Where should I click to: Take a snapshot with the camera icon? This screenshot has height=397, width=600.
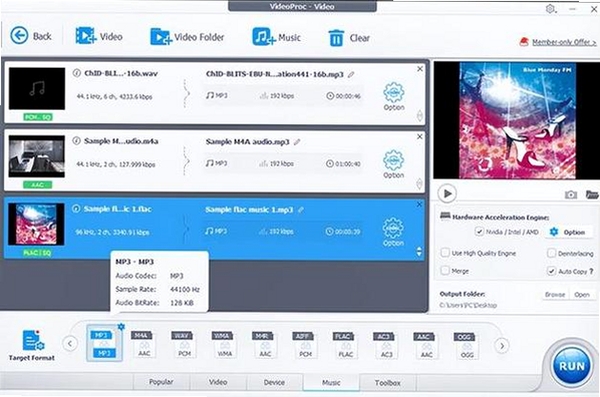[x=571, y=194]
